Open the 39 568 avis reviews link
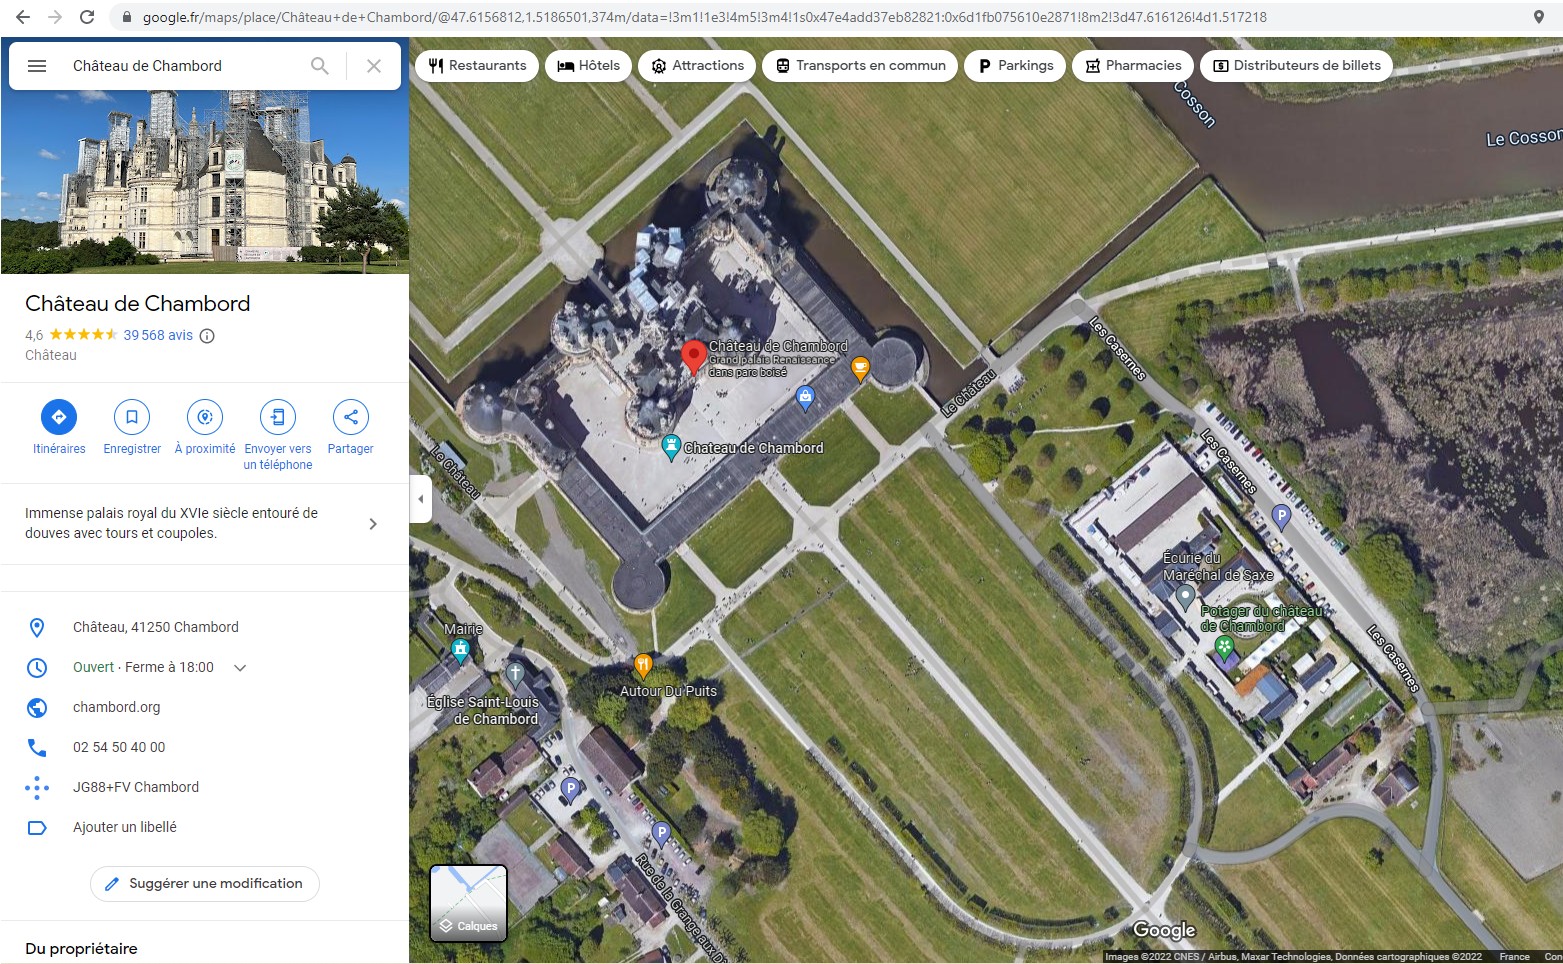Viewport: 1563px width, 964px height. click(158, 336)
